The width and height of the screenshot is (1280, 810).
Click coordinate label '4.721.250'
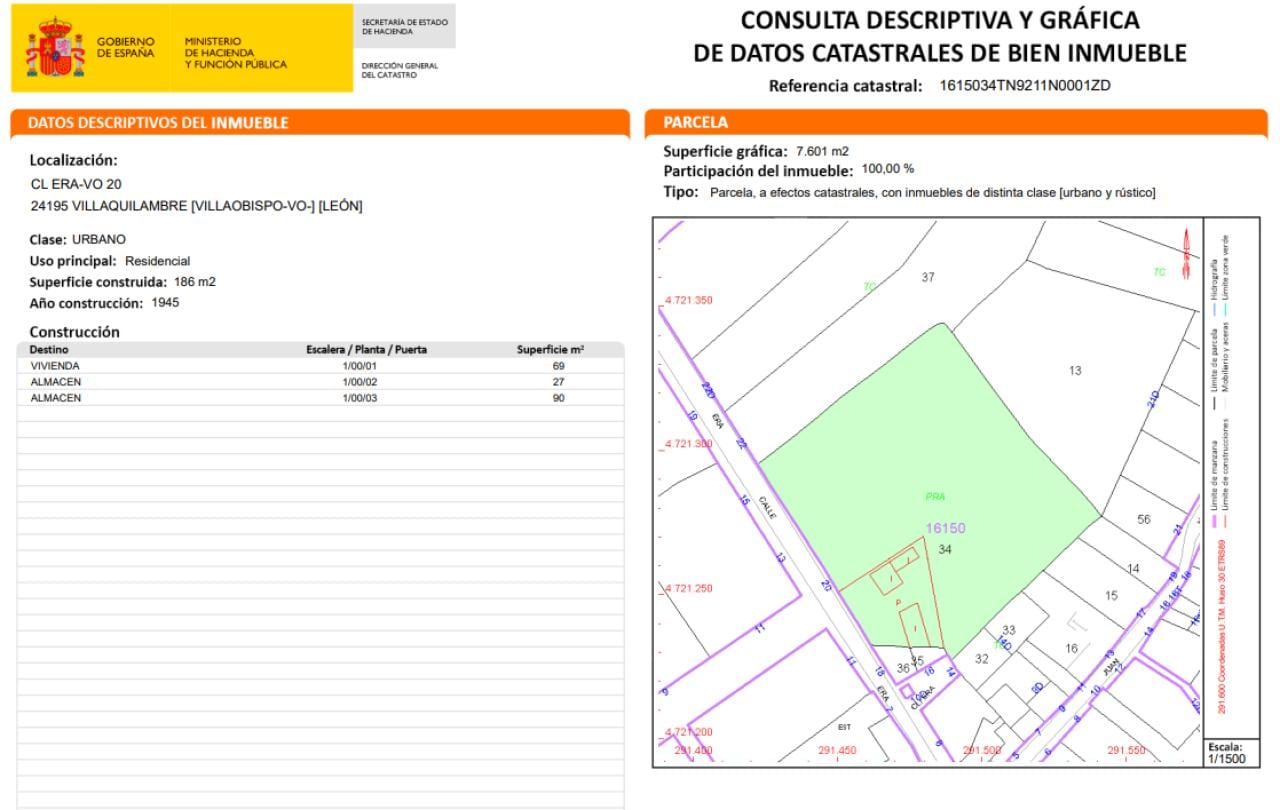(689, 588)
